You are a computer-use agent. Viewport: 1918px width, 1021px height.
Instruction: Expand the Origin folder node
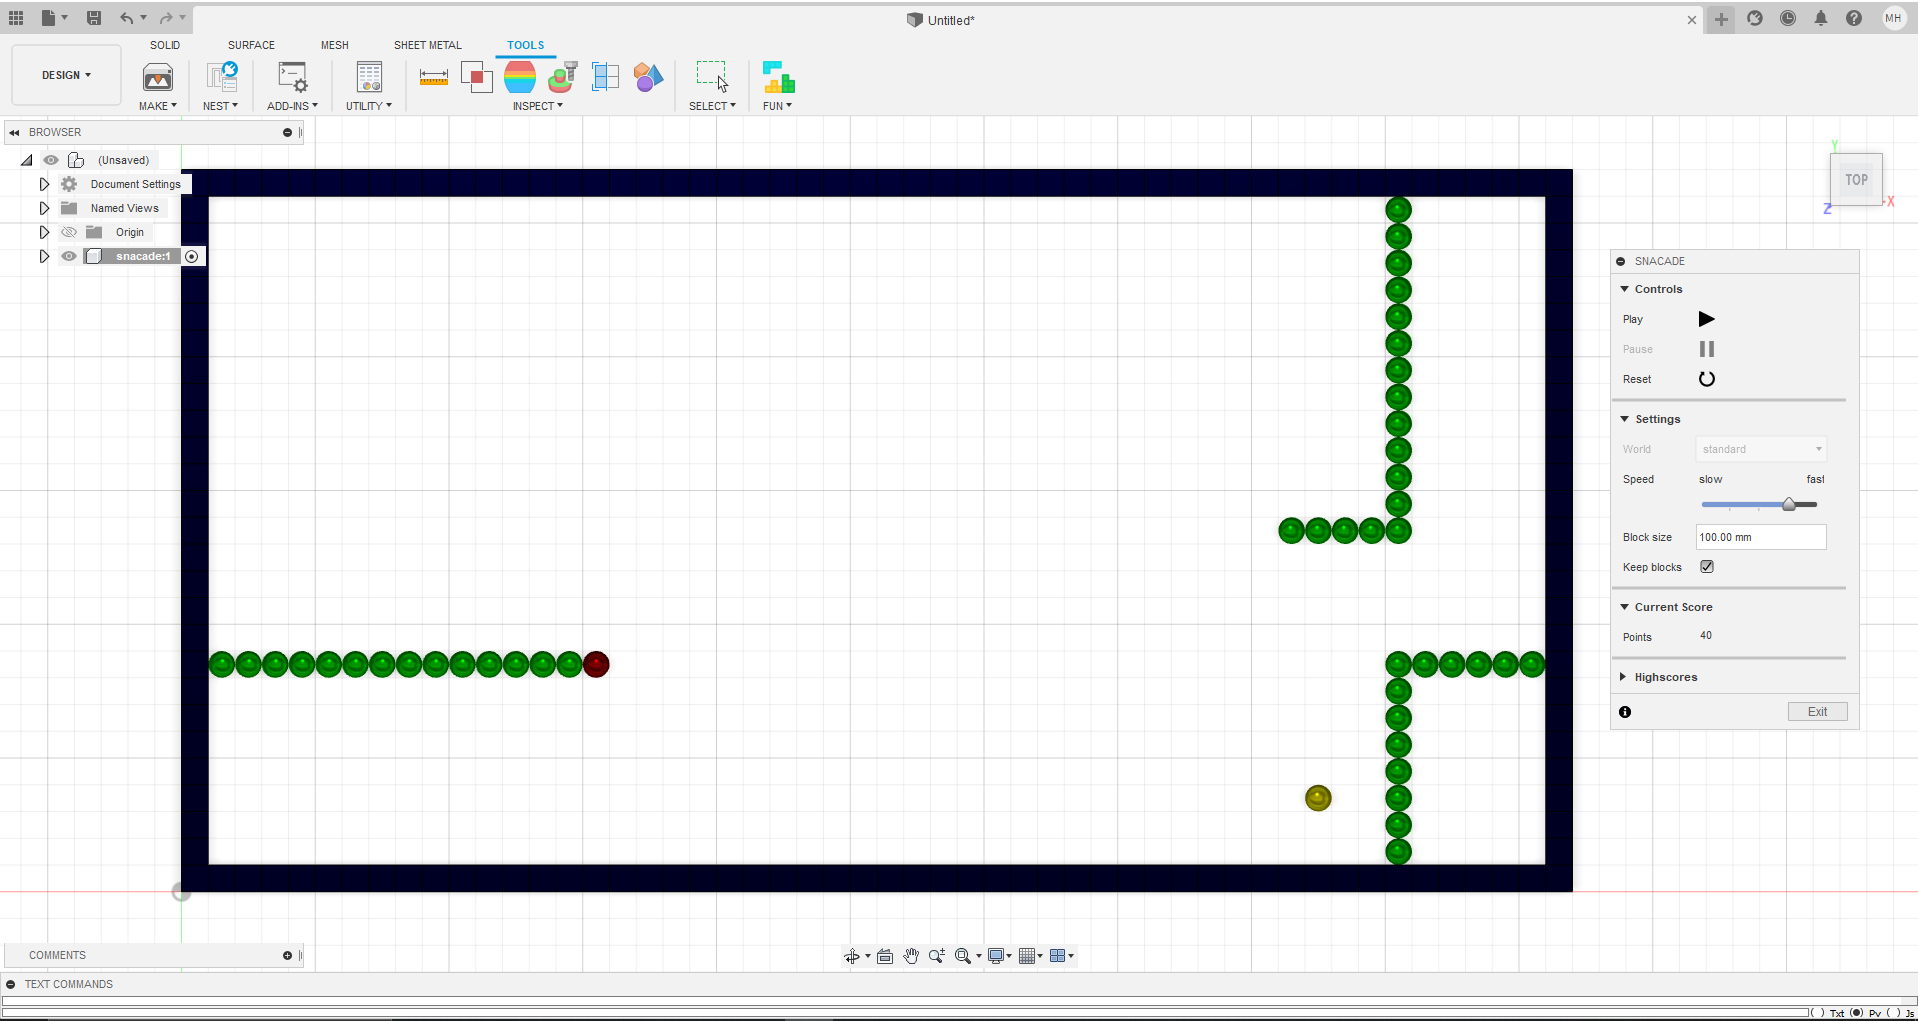point(44,232)
